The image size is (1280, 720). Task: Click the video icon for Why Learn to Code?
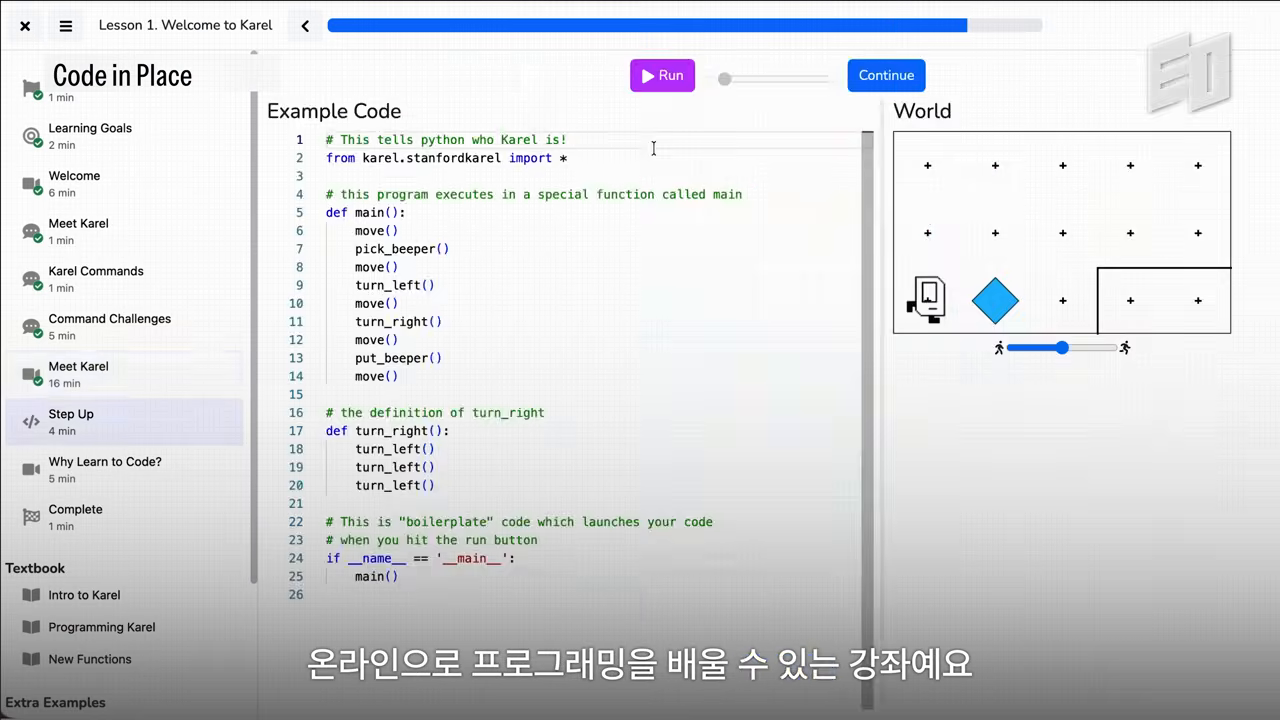click(x=32, y=470)
